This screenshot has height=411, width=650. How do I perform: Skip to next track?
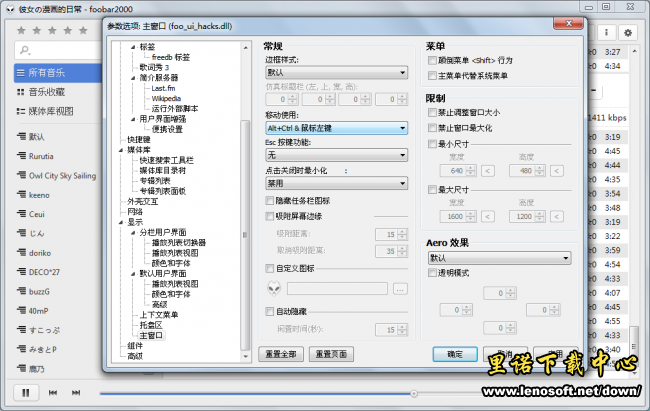(76, 393)
